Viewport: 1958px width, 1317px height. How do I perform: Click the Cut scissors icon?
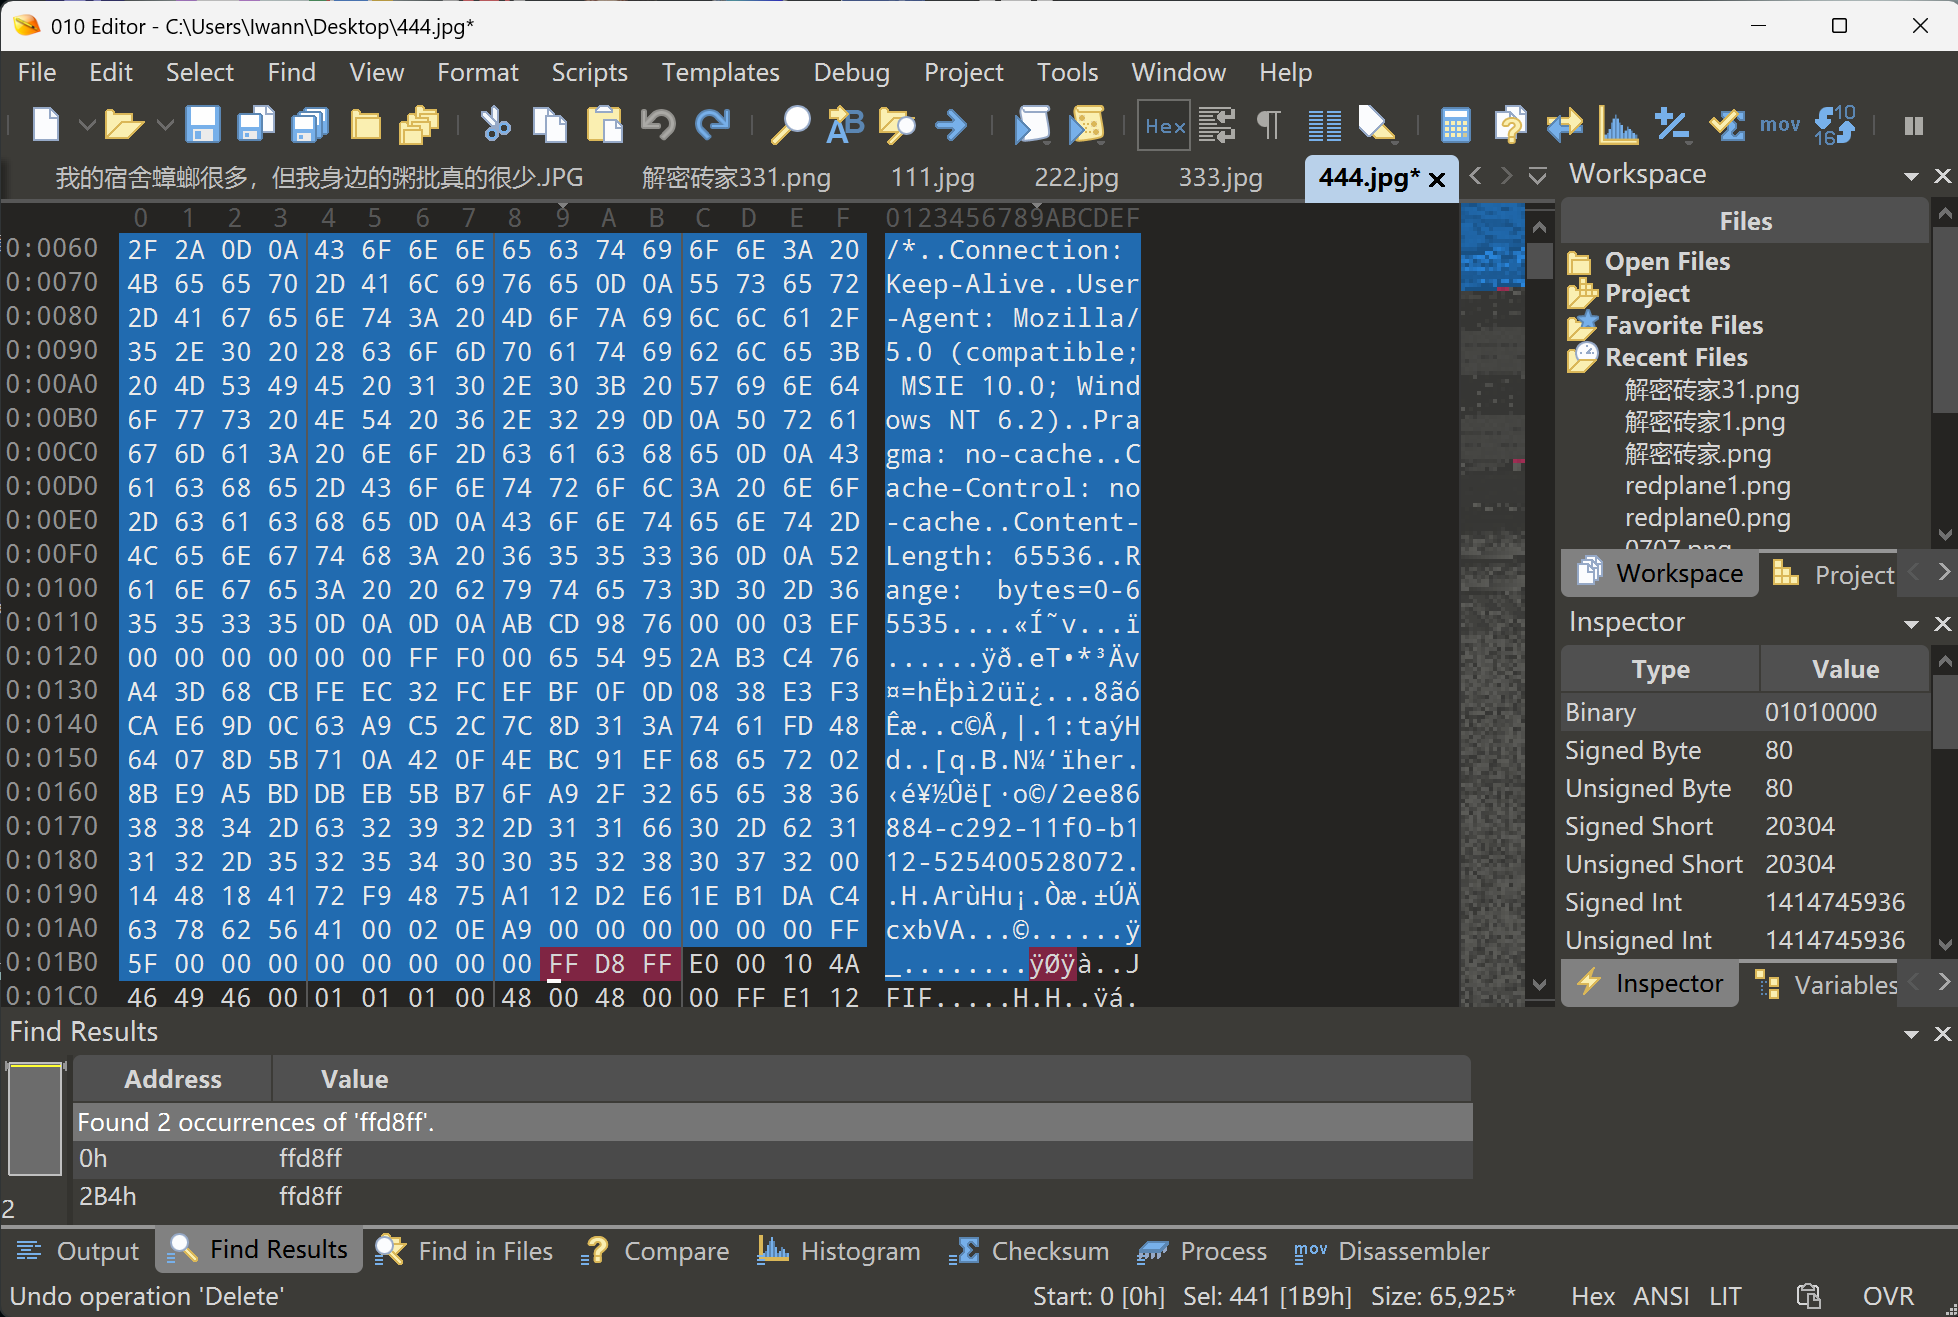pos(495,125)
